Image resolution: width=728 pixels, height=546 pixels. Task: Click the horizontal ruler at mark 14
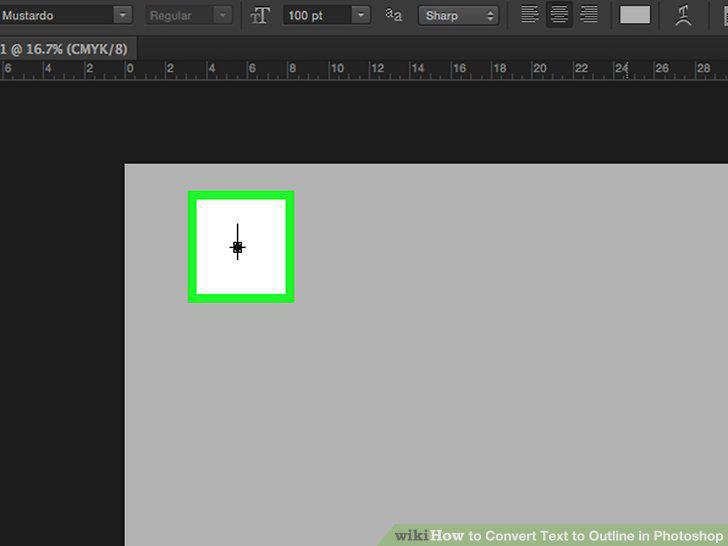click(417, 69)
